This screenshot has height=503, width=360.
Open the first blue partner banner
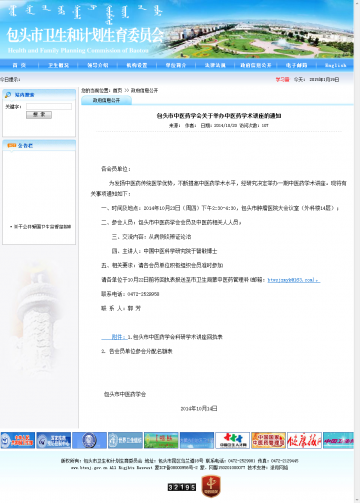[x=18, y=440]
